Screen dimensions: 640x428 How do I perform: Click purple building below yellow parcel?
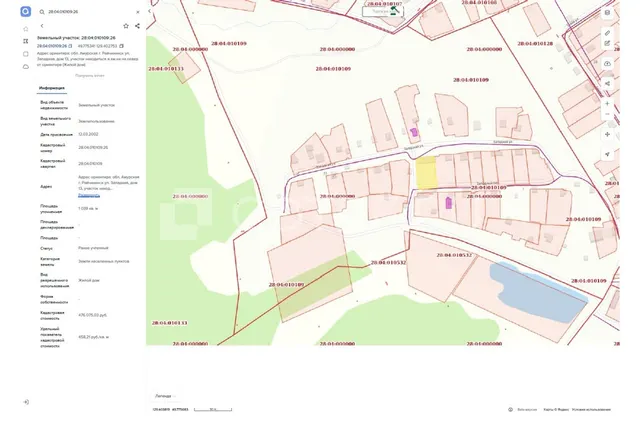(x=448, y=203)
